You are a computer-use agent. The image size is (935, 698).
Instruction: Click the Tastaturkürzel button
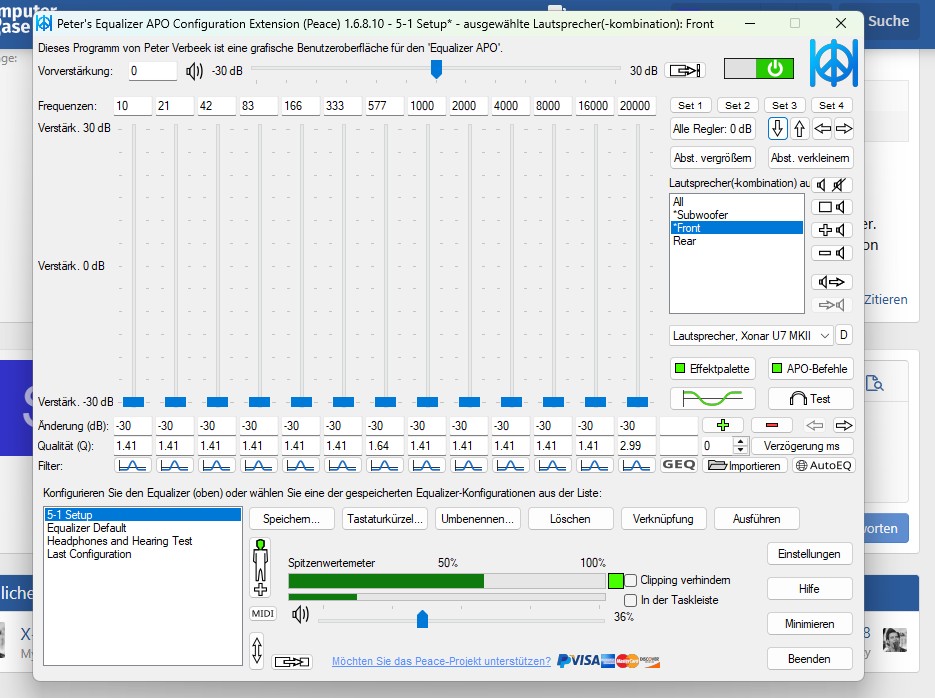(385, 519)
